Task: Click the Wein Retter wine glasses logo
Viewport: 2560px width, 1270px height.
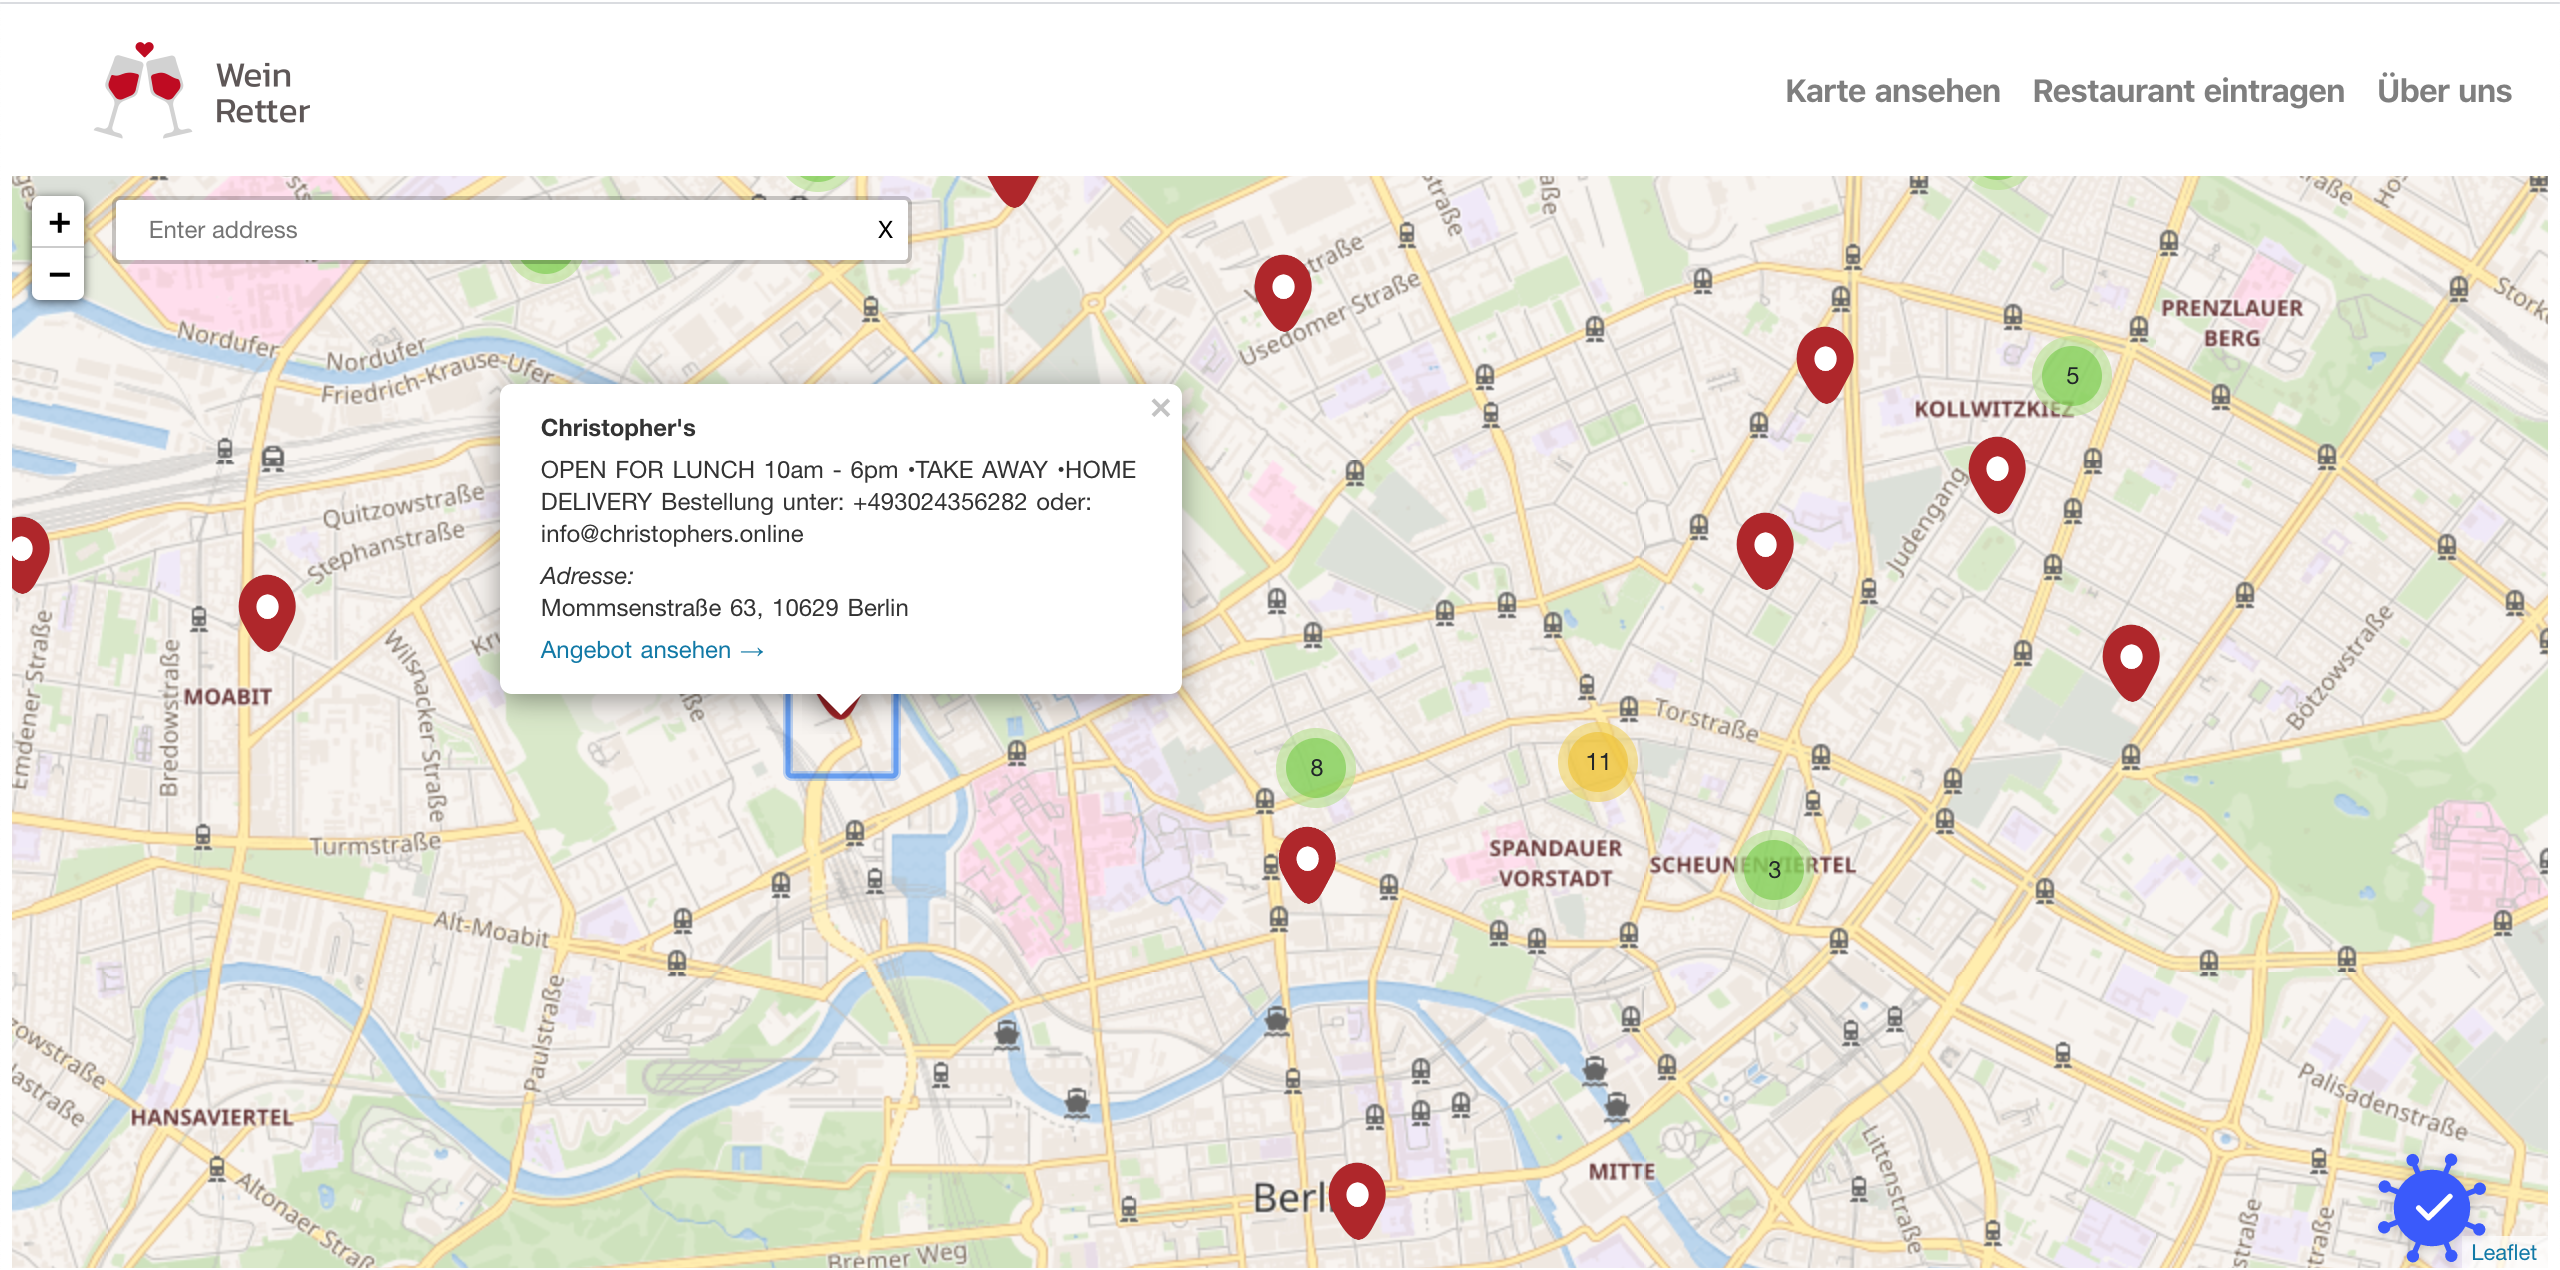Action: 145,90
